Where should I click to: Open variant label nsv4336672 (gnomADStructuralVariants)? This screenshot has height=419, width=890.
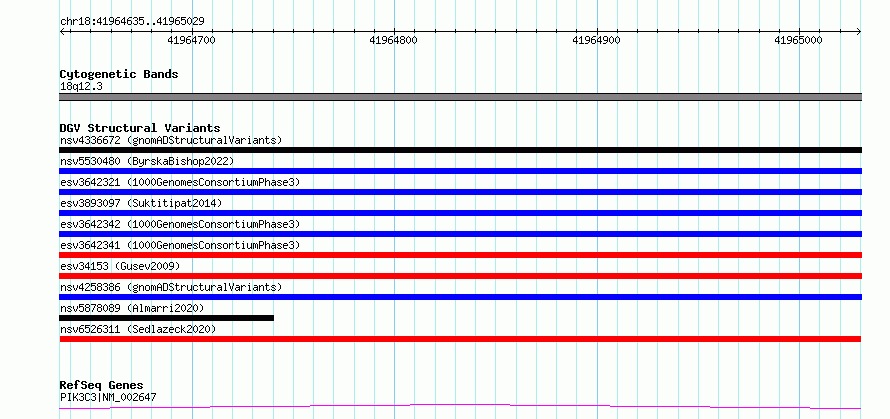(171, 140)
